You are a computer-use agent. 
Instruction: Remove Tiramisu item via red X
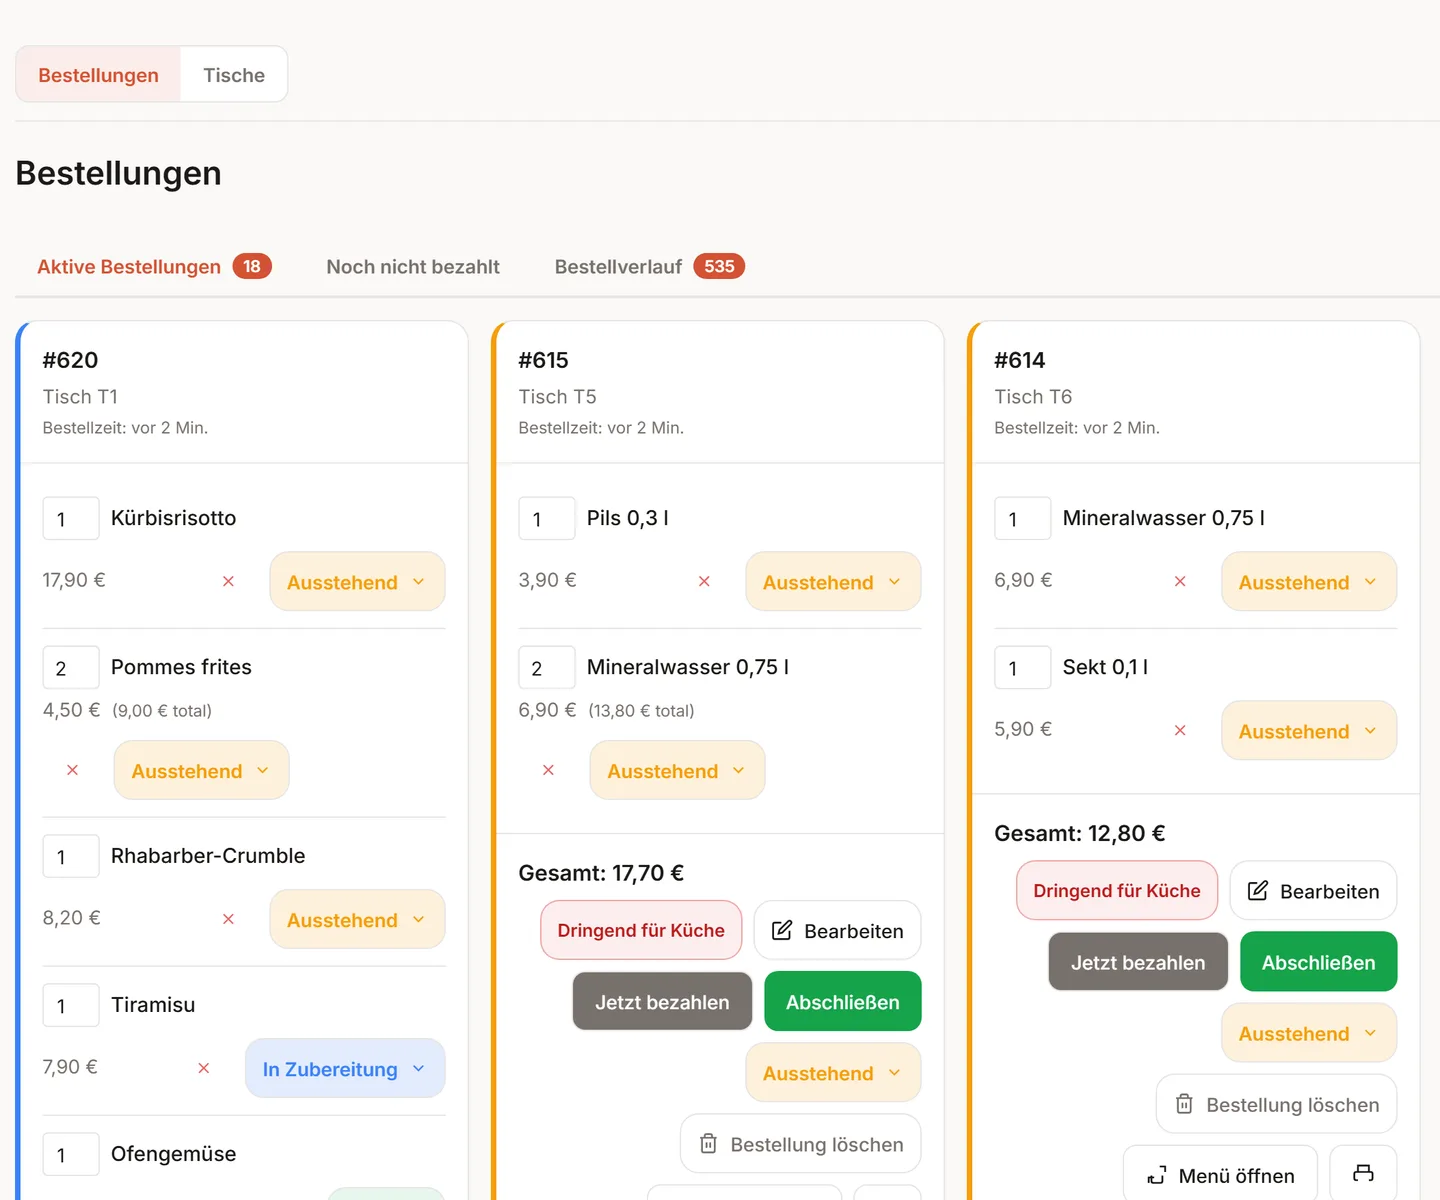(204, 1068)
